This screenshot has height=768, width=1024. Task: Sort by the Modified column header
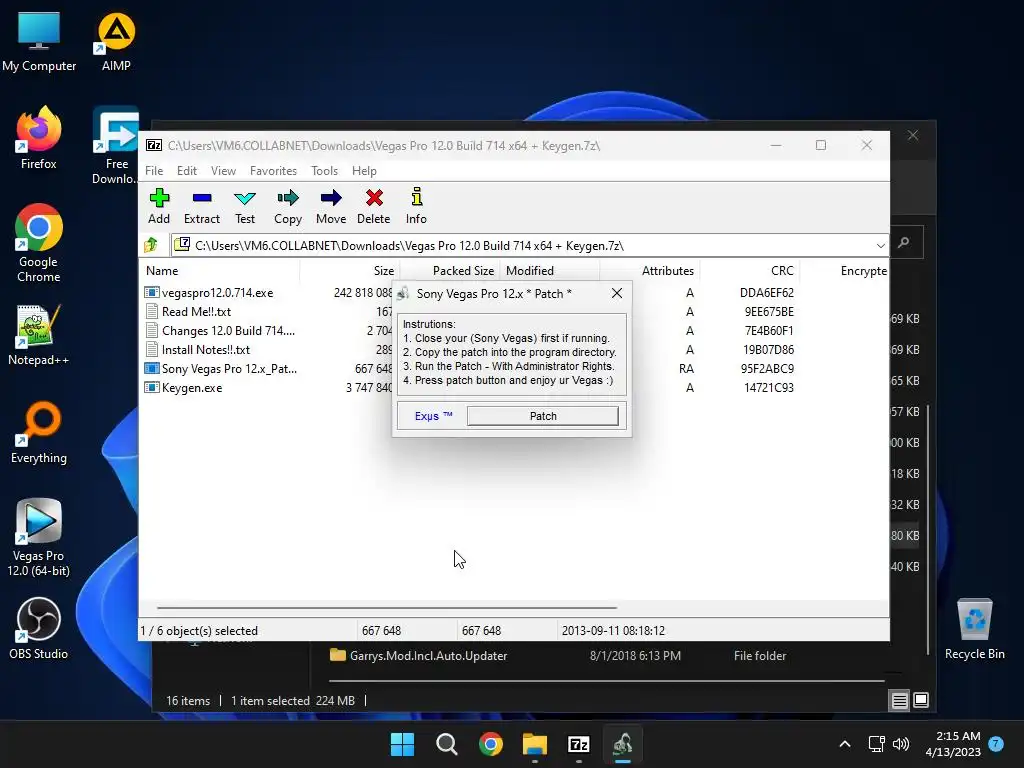(x=550, y=270)
